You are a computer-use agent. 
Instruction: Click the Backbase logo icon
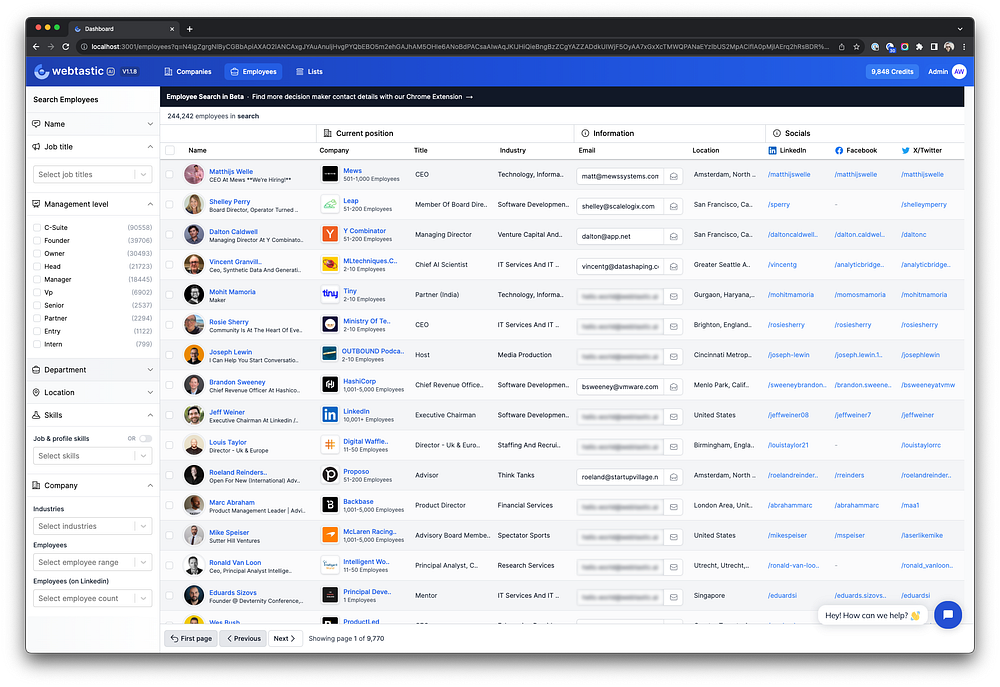(x=330, y=505)
